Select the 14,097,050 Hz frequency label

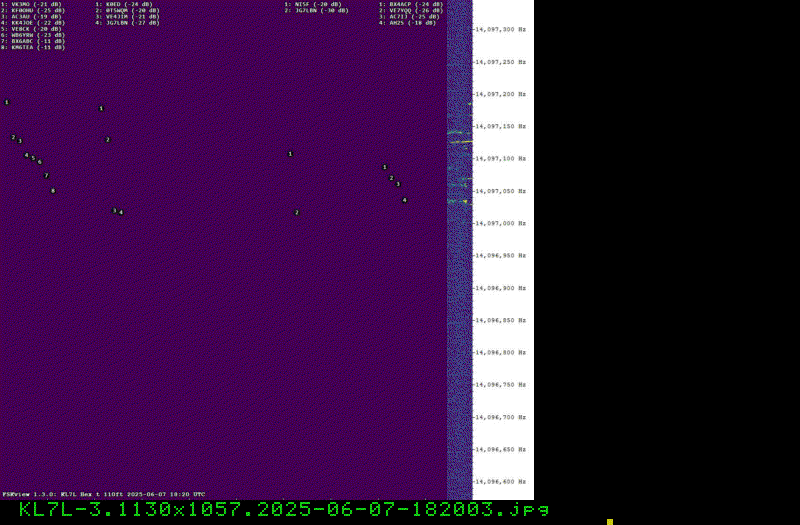(x=500, y=191)
